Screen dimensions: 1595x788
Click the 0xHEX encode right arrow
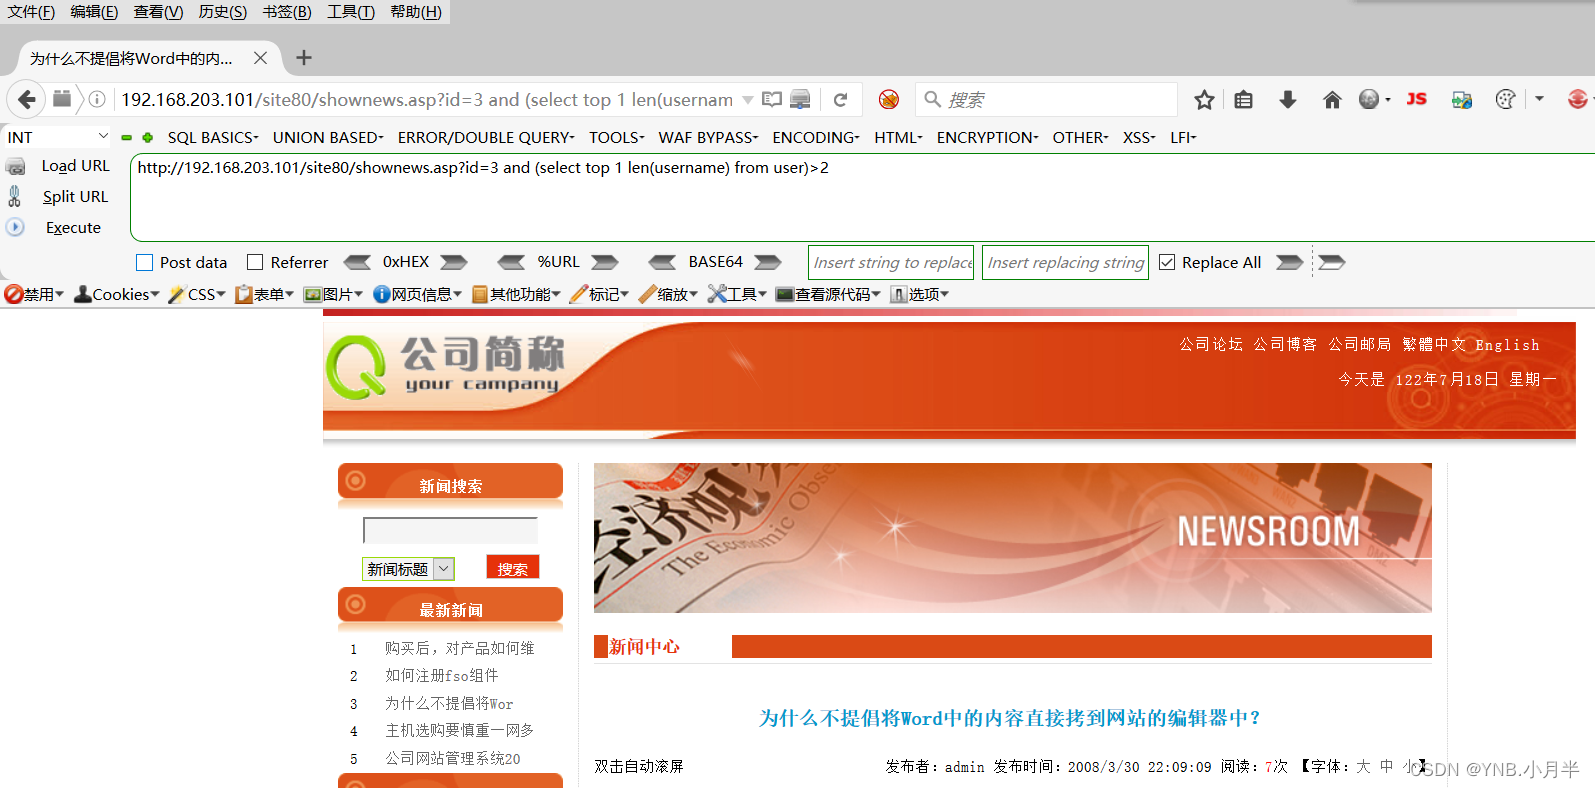pos(454,262)
